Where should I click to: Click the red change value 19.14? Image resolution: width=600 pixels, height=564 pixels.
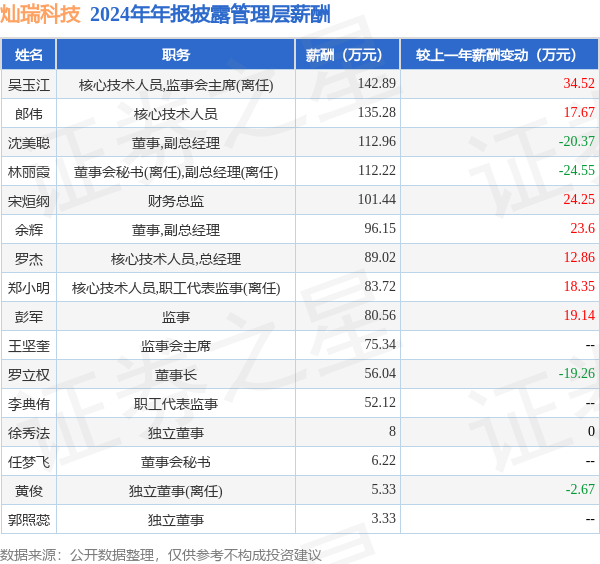[579, 315]
